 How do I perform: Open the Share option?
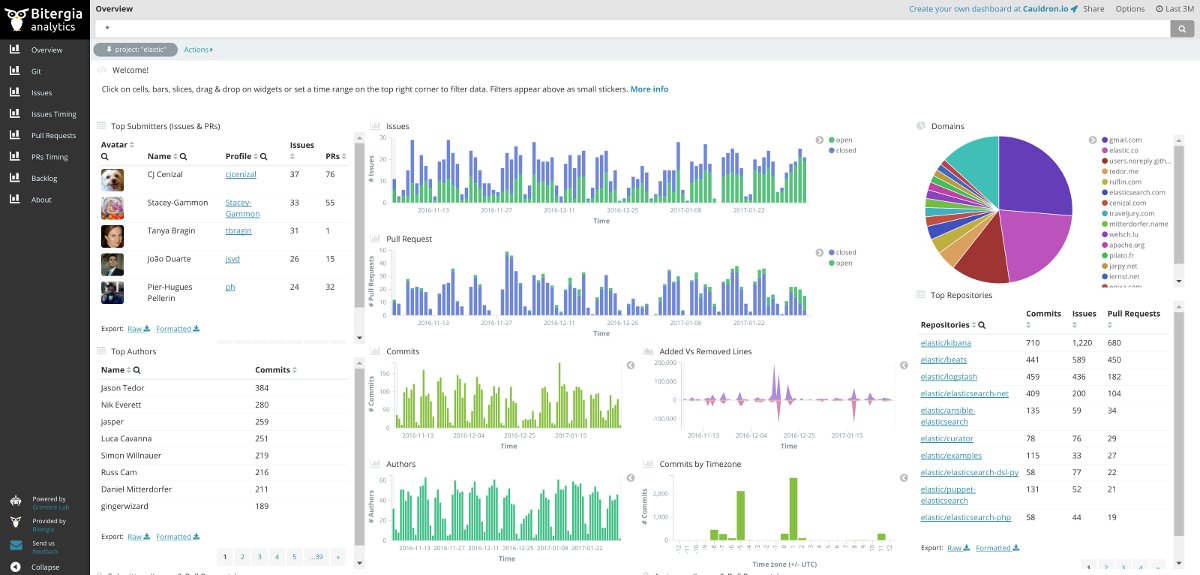pyautogui.click(x=1094, y=9)
